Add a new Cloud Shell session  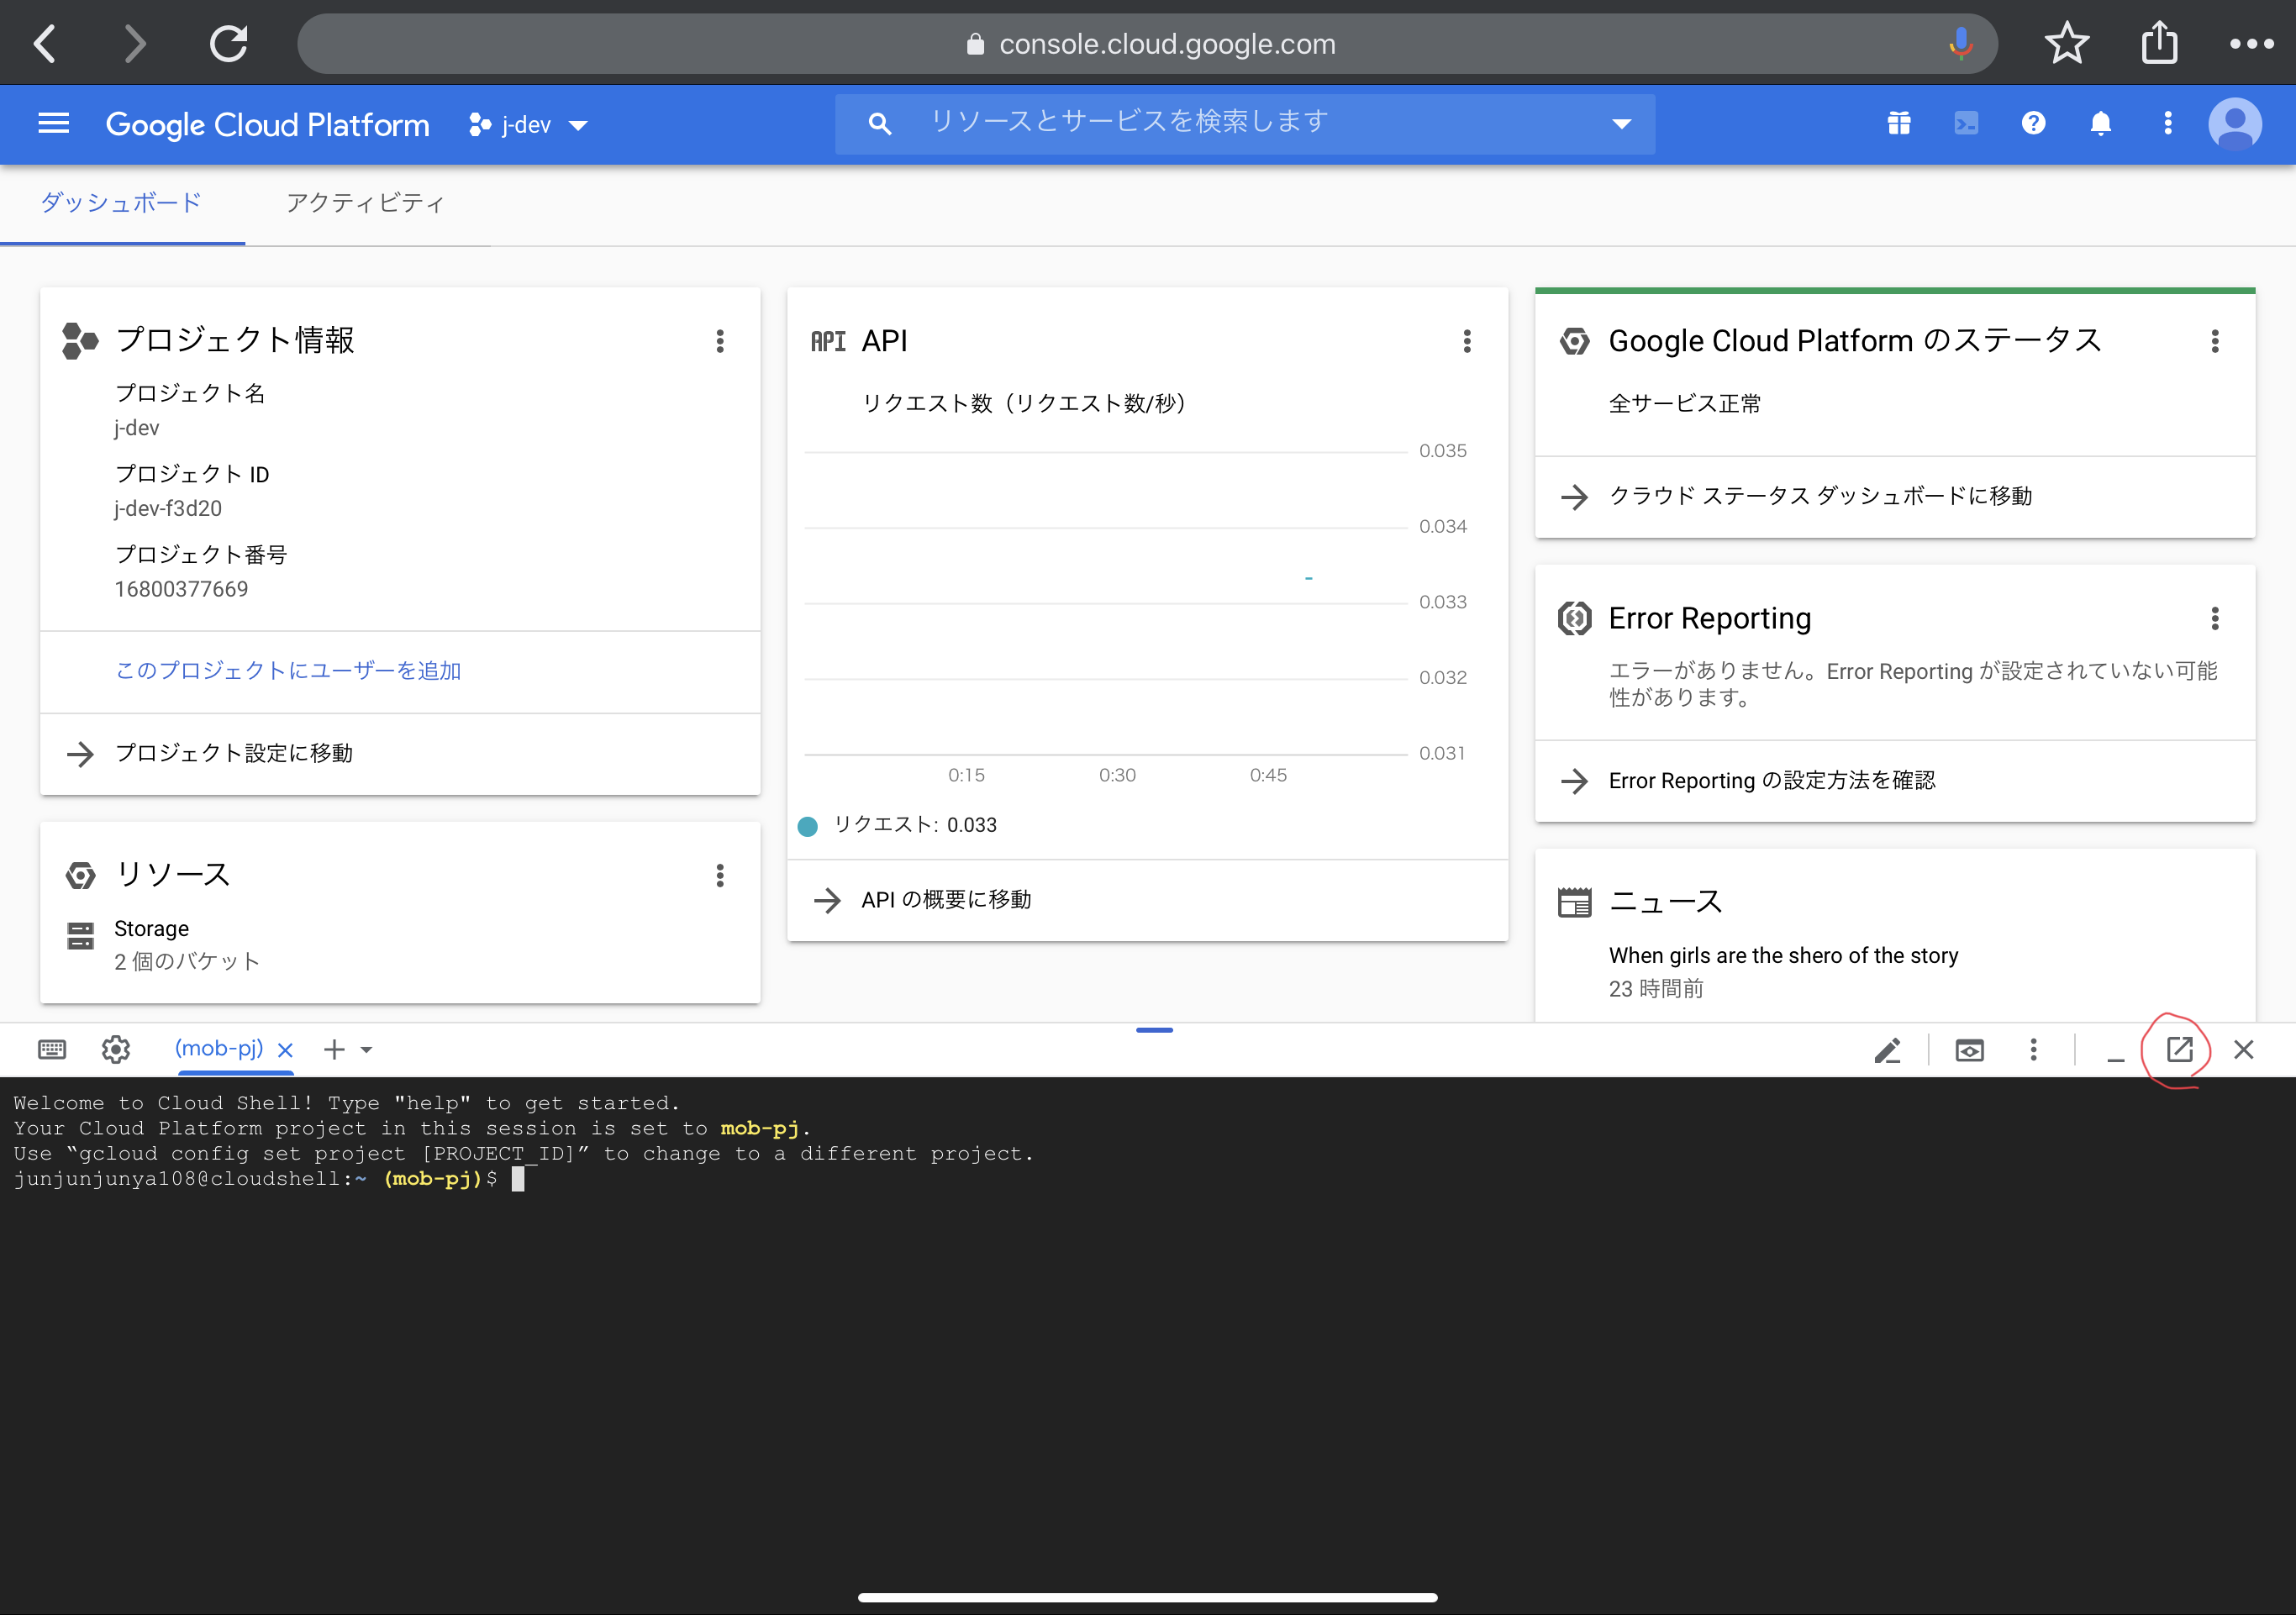point(334,1049)
